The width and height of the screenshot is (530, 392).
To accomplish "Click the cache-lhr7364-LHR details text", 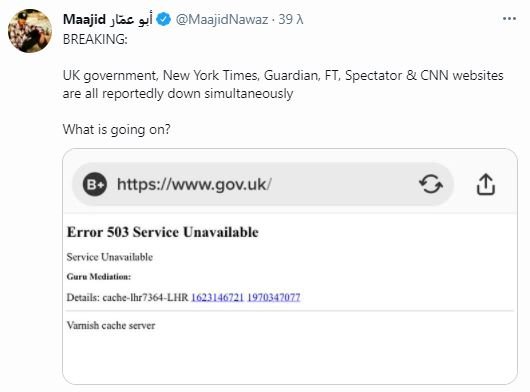I will click(145, 297).
